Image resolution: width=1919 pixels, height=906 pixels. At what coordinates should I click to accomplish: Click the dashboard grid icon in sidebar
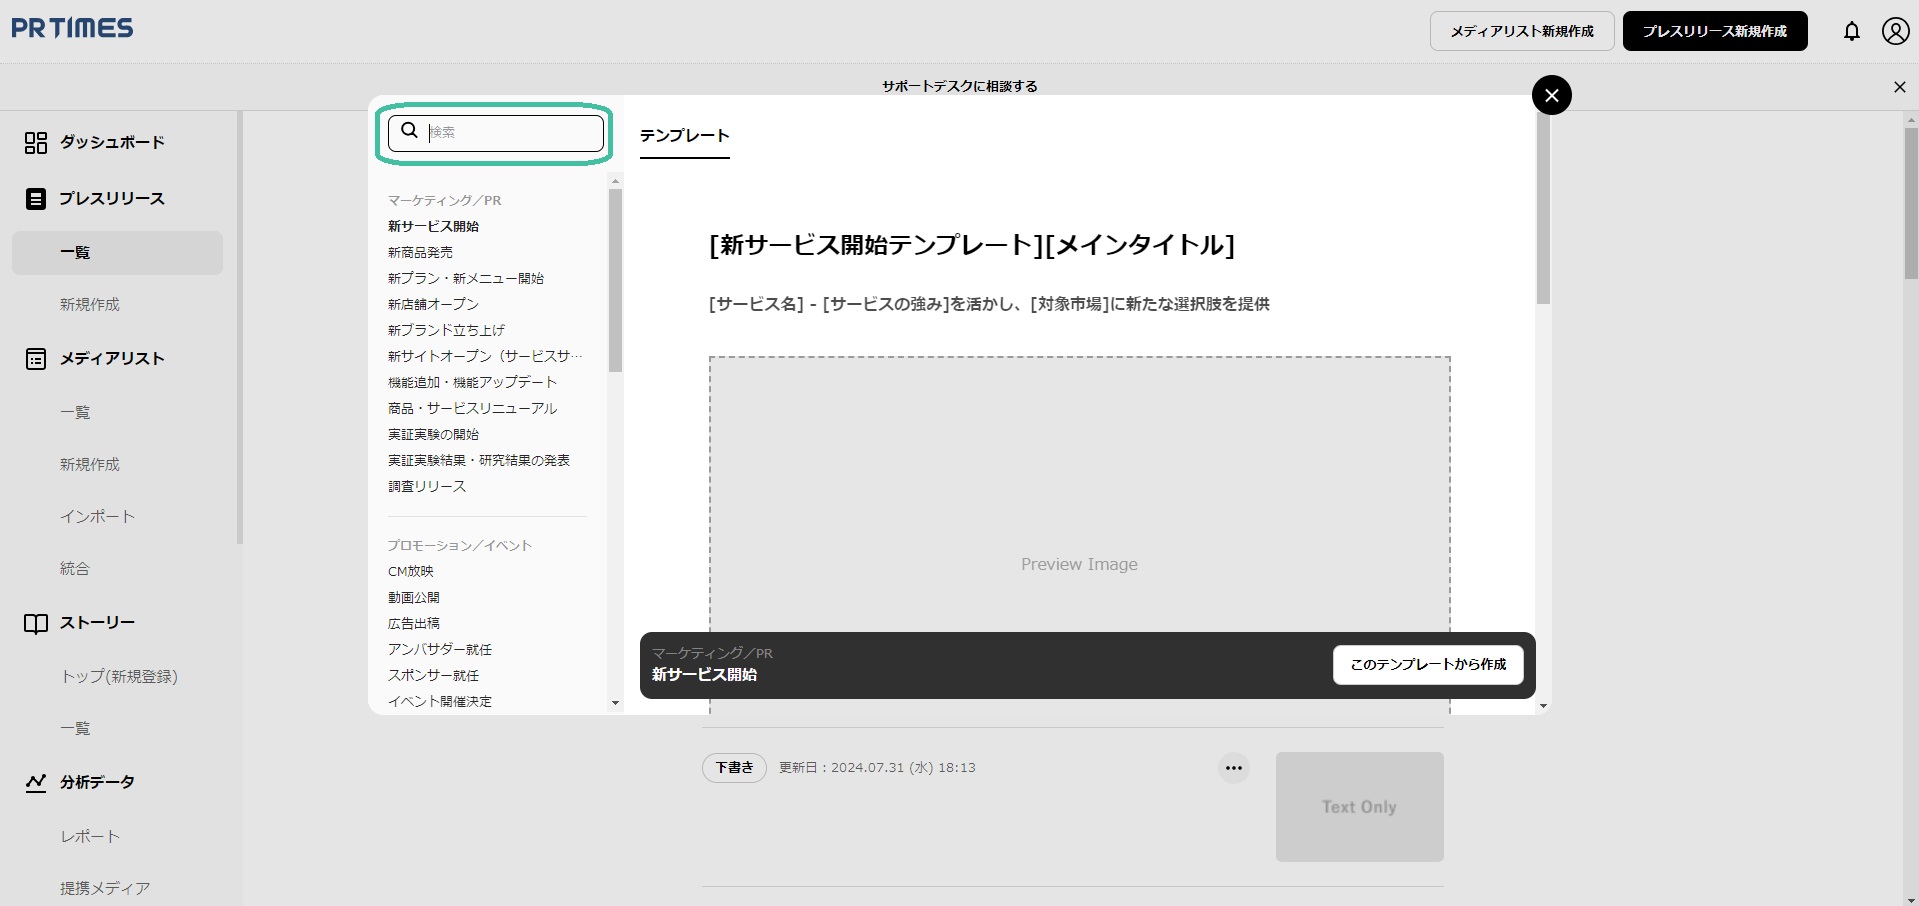pyautogui.click(x=36, y=143)
